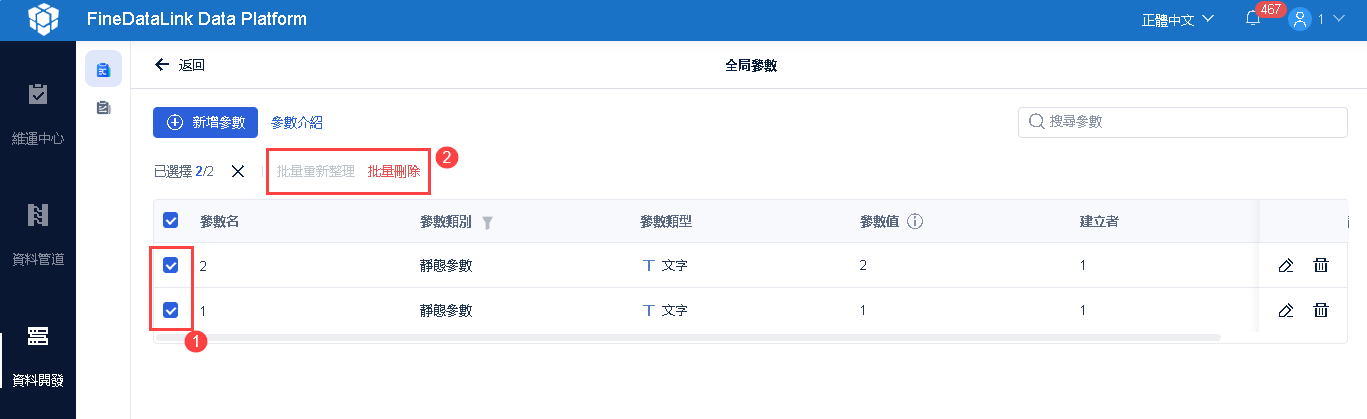The image size is (1367, 419).
Task: Click the edit pencil icon for parameter 2
Action: point(1286,265)
